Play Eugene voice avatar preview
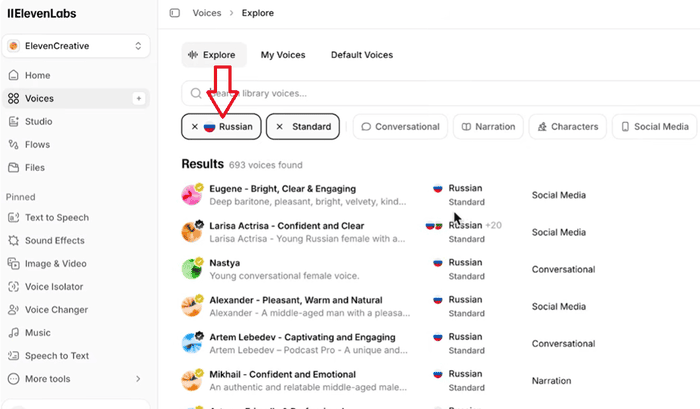This screenshot has width=700, height=409. 192,195
